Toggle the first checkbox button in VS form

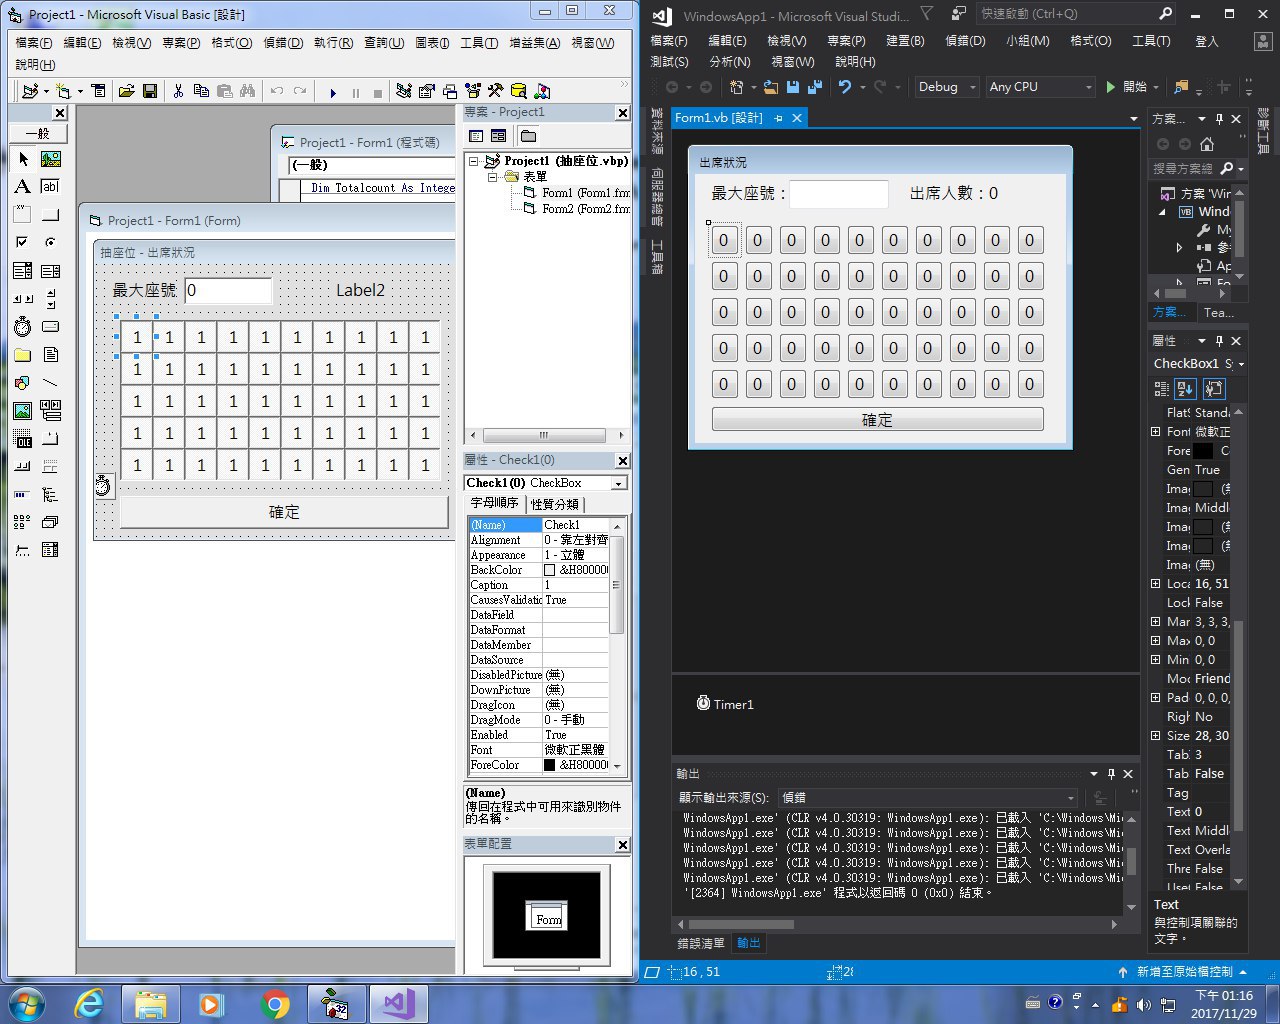pyautogui.click(x=724, y=240)
